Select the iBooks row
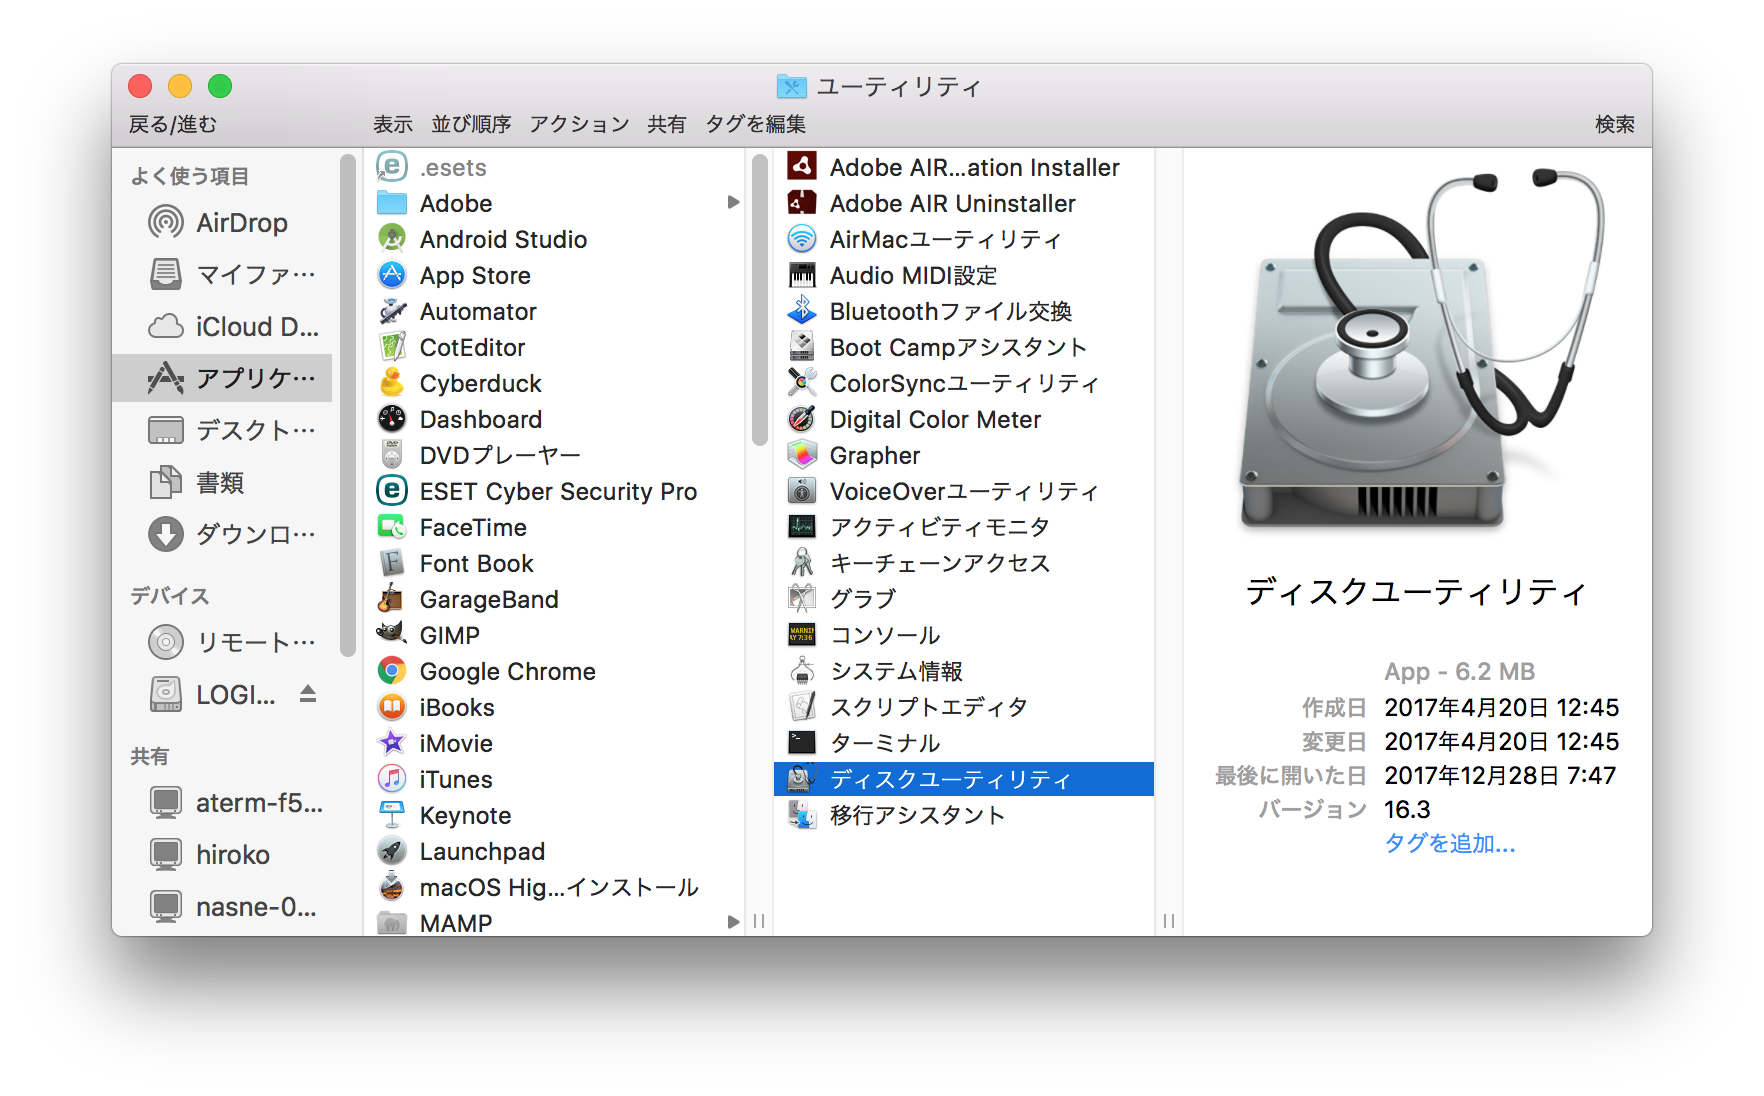The width and height of the screenshot is (1764, 1096). (x=556, y=707)
